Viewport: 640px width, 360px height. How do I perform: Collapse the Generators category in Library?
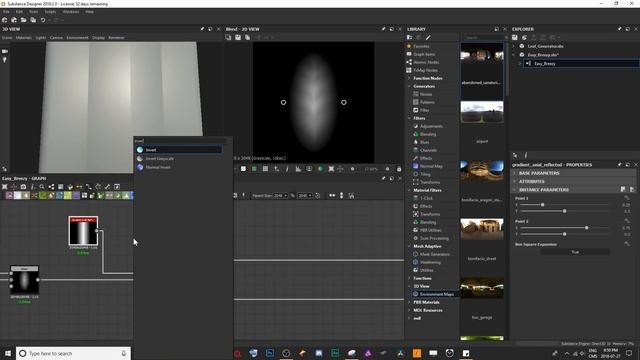pyautogui.click(x=409, y=86)
